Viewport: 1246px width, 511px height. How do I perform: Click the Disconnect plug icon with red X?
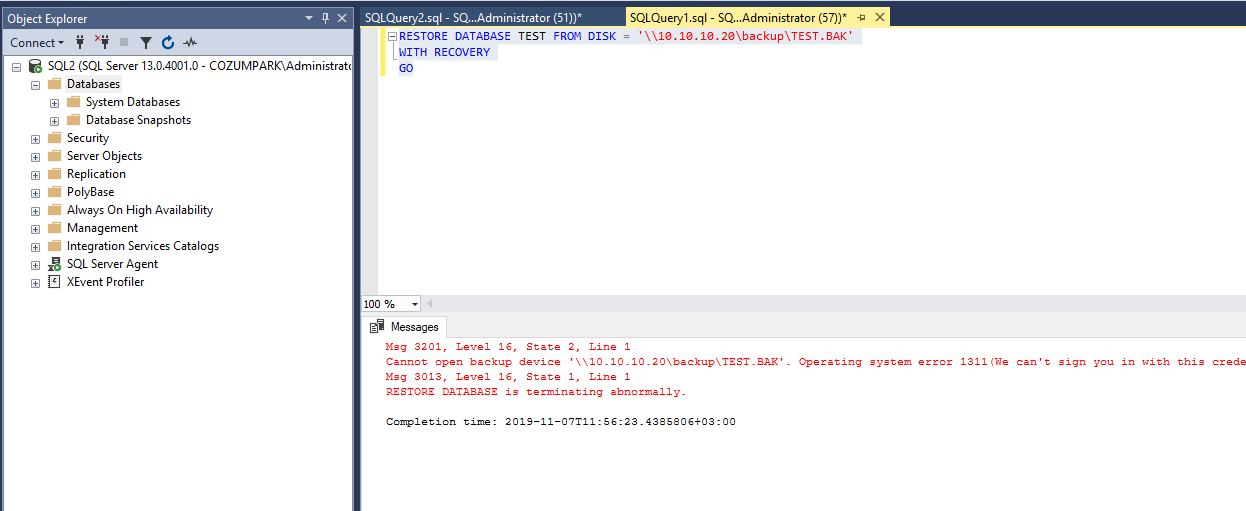coord(102,42)
